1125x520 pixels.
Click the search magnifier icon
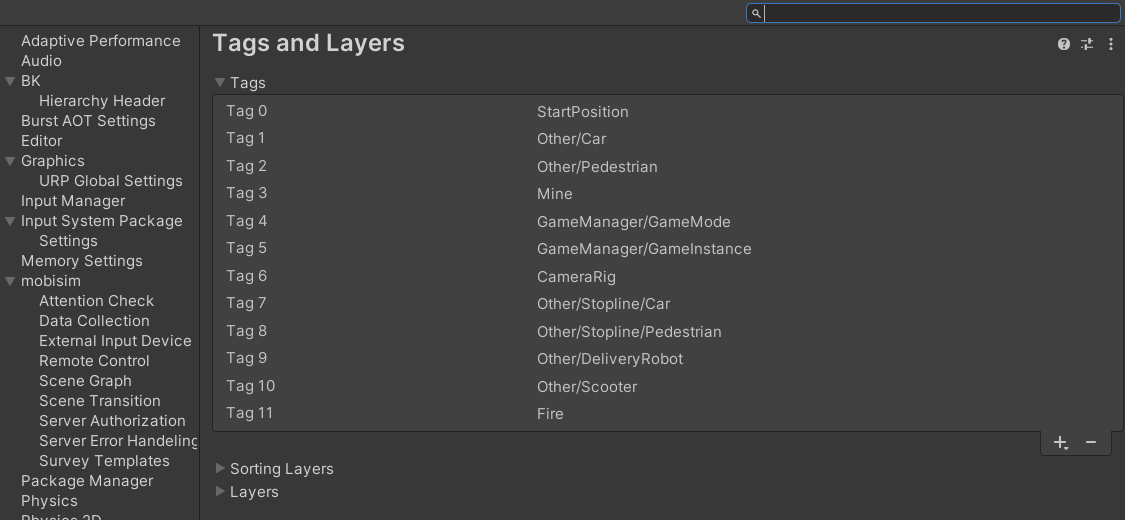click(x=756, y=14)
